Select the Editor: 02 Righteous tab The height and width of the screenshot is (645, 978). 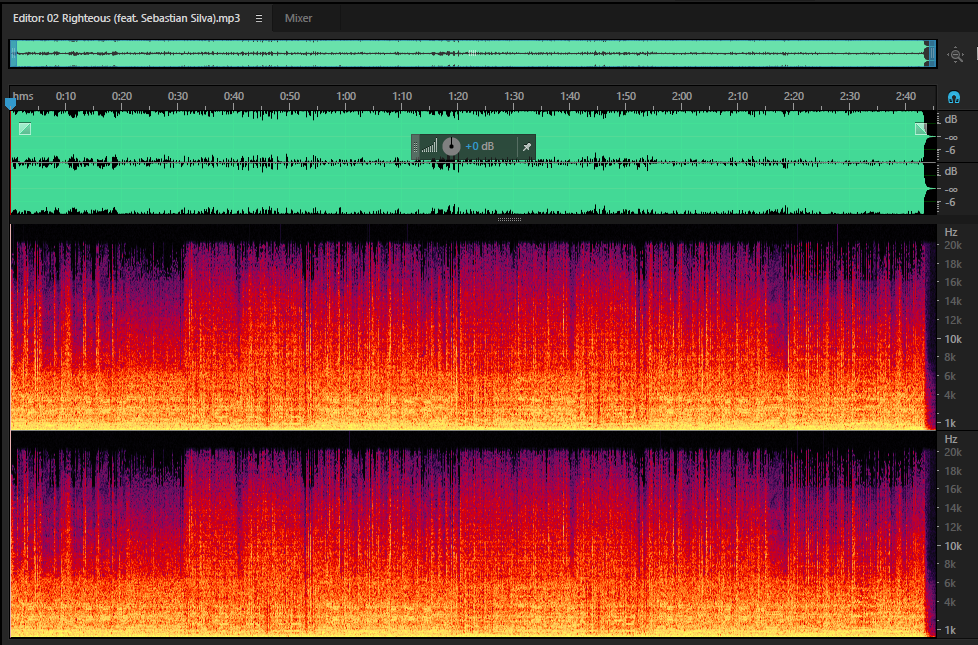[126, 19]
